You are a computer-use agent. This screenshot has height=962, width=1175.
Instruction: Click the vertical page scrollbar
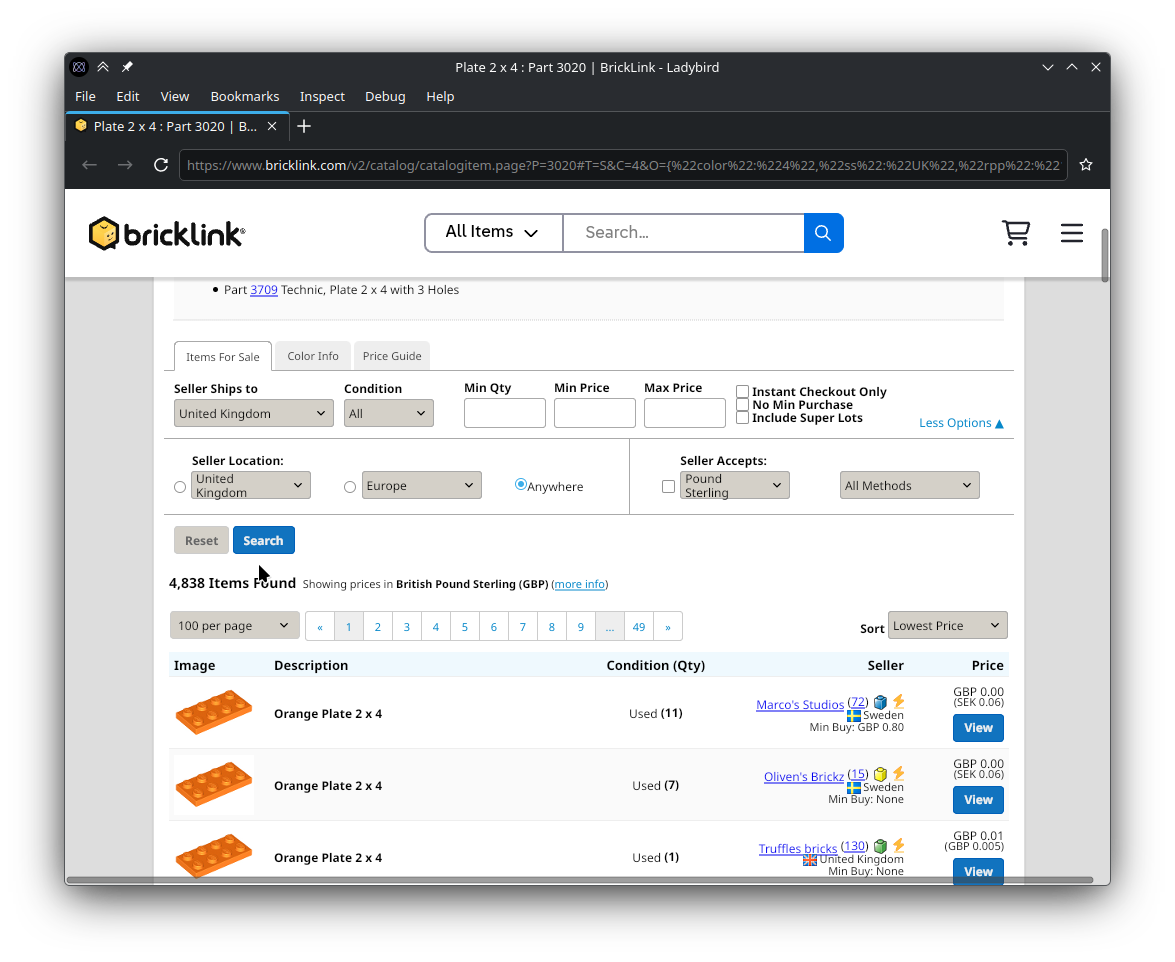(1105, 255)
